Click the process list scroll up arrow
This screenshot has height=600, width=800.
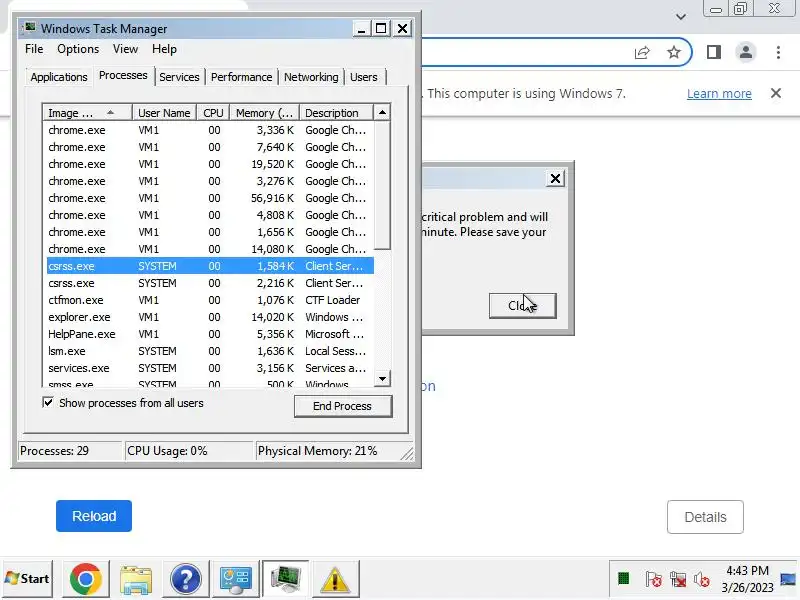382,112
